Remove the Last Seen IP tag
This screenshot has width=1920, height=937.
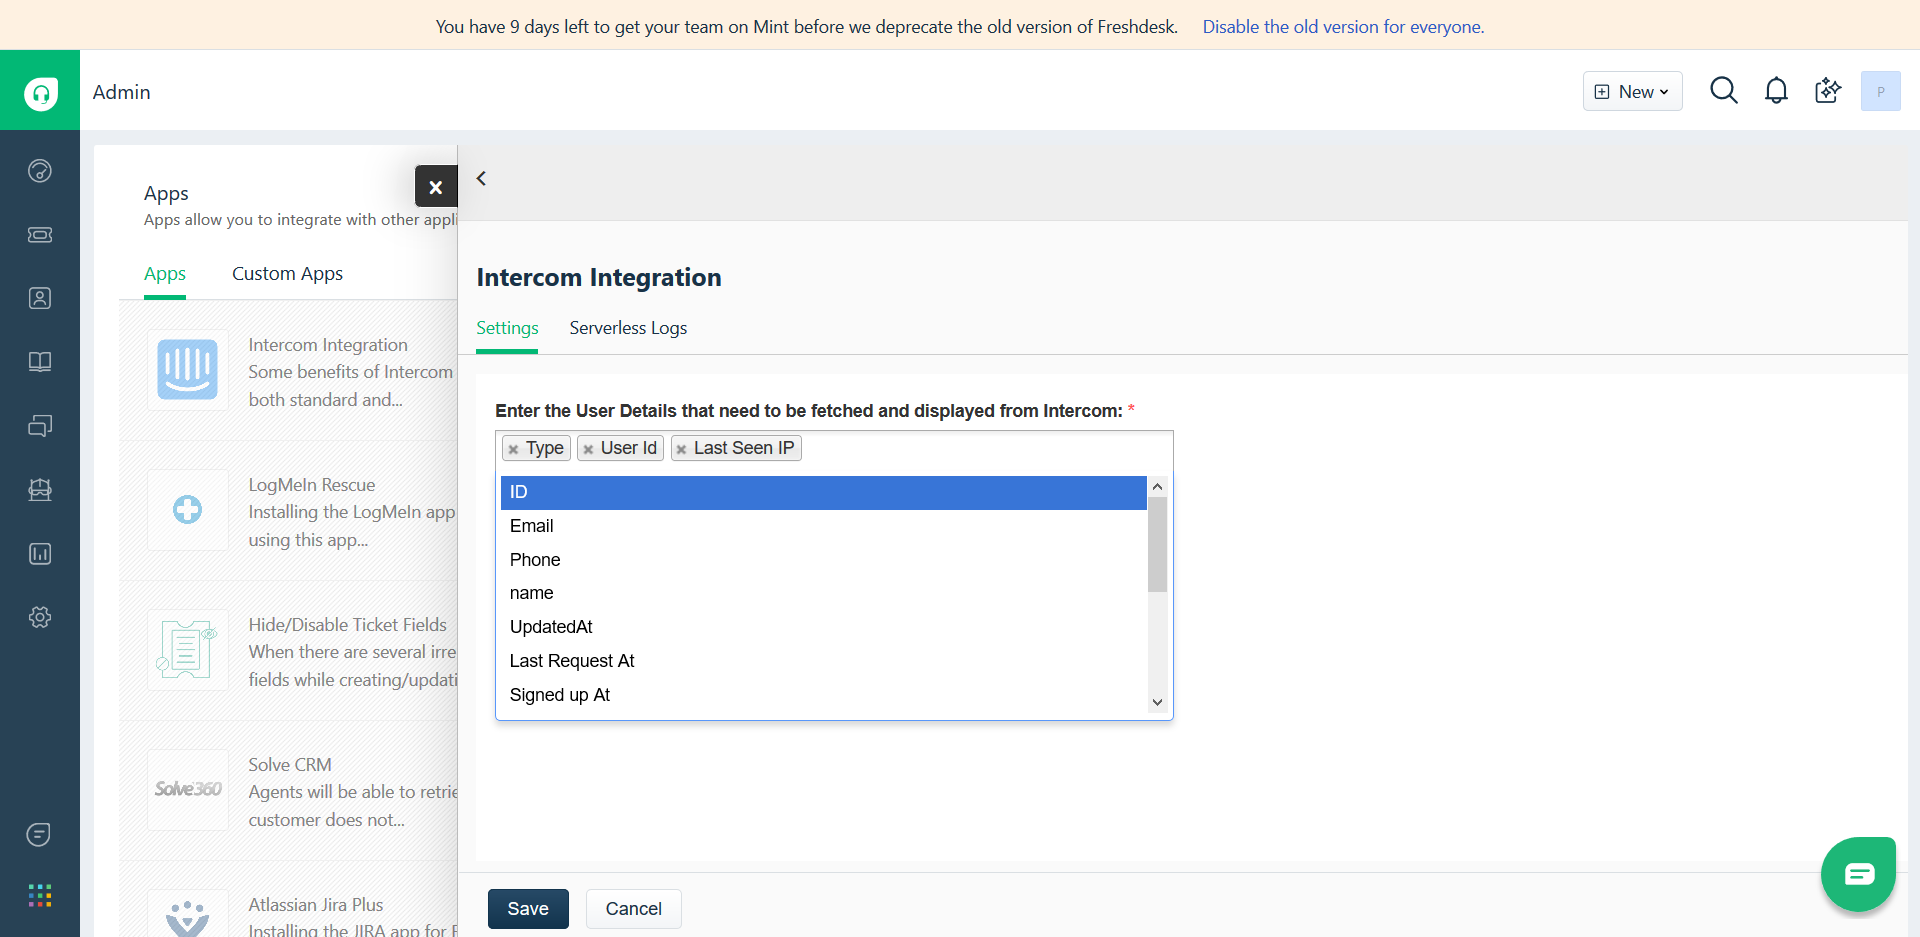(681, 449)
